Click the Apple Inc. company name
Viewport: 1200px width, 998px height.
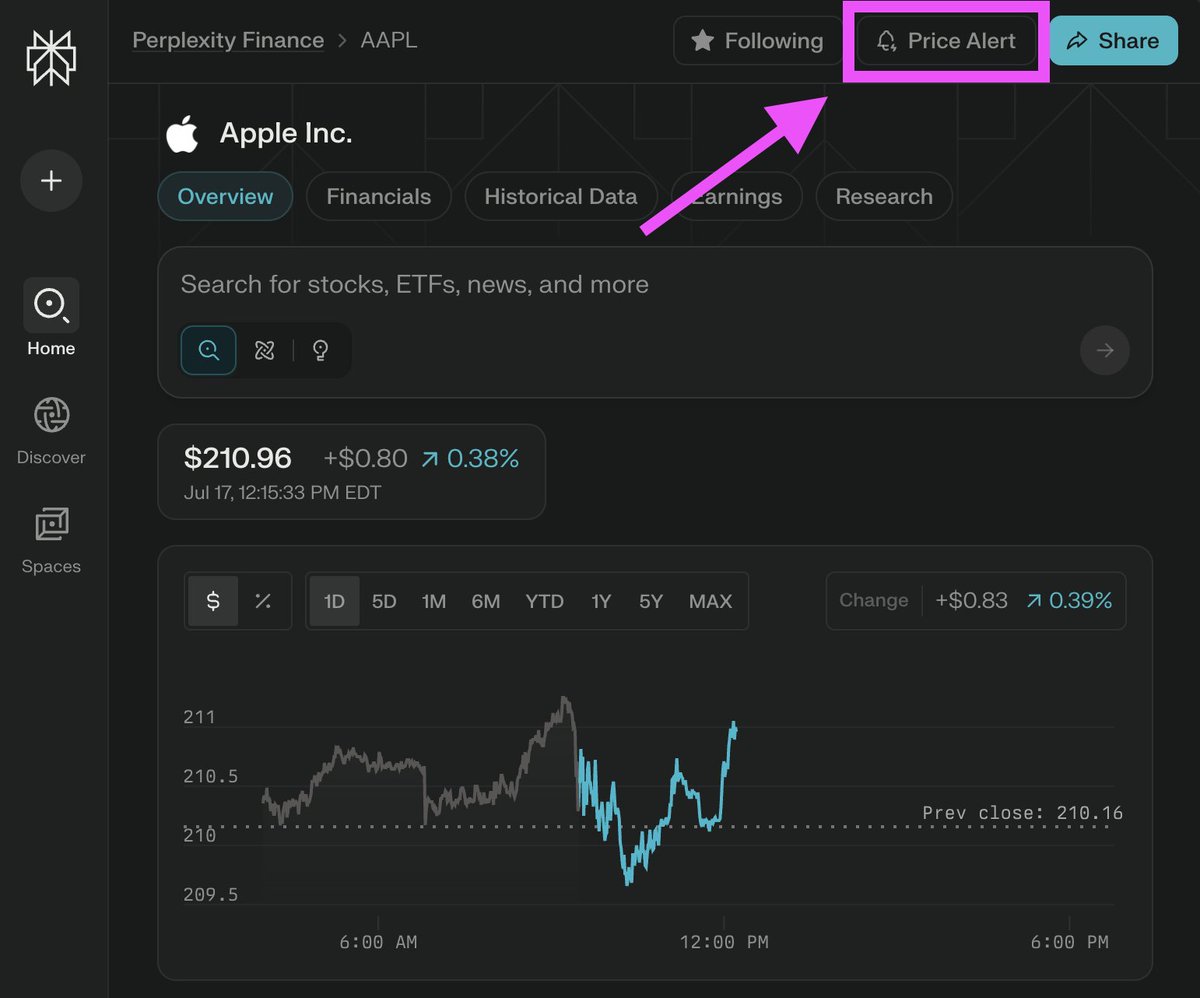[286, 133]
